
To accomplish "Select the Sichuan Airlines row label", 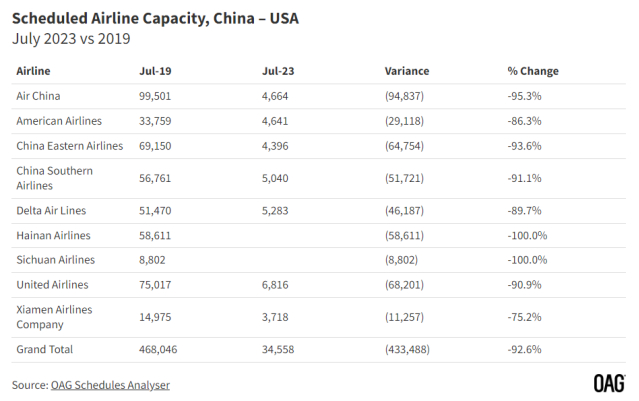I will click(56, 260).
